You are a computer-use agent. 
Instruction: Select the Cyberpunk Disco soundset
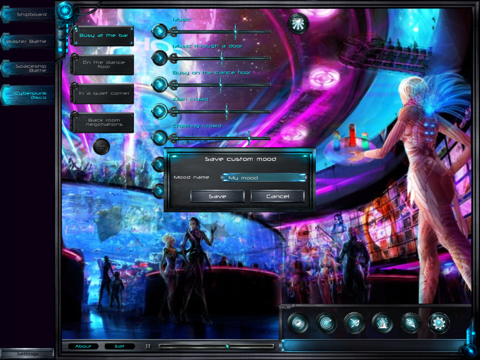(x=27, y=95)
